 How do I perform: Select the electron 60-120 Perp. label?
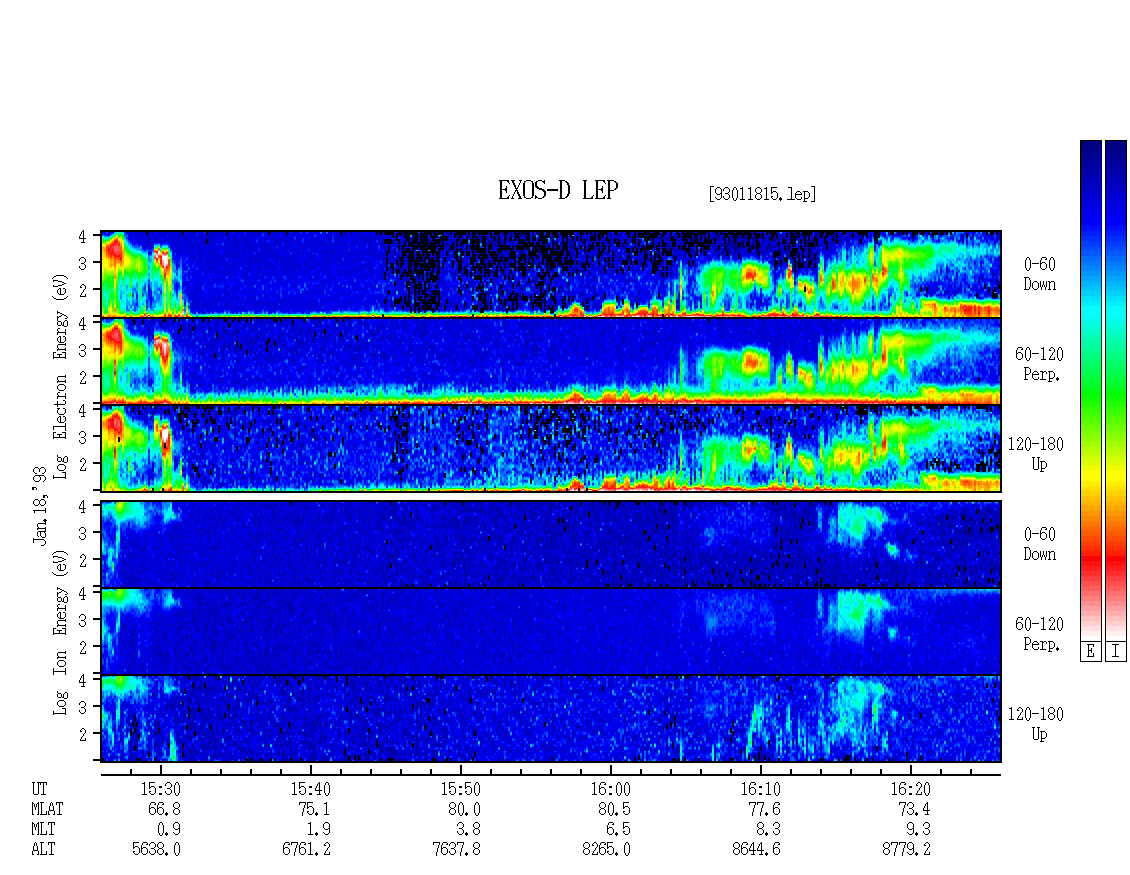pos(1039,364)
